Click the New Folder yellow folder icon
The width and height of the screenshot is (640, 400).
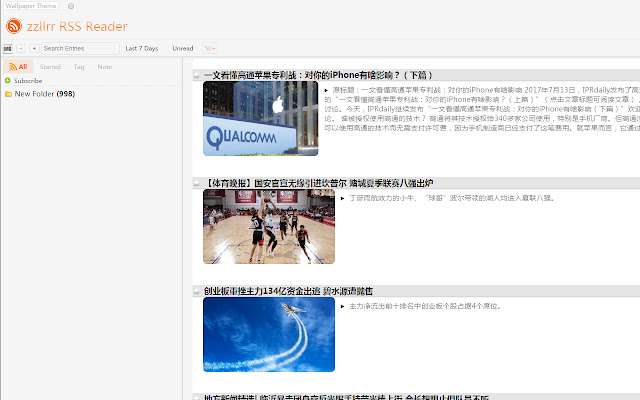[8, 94]
